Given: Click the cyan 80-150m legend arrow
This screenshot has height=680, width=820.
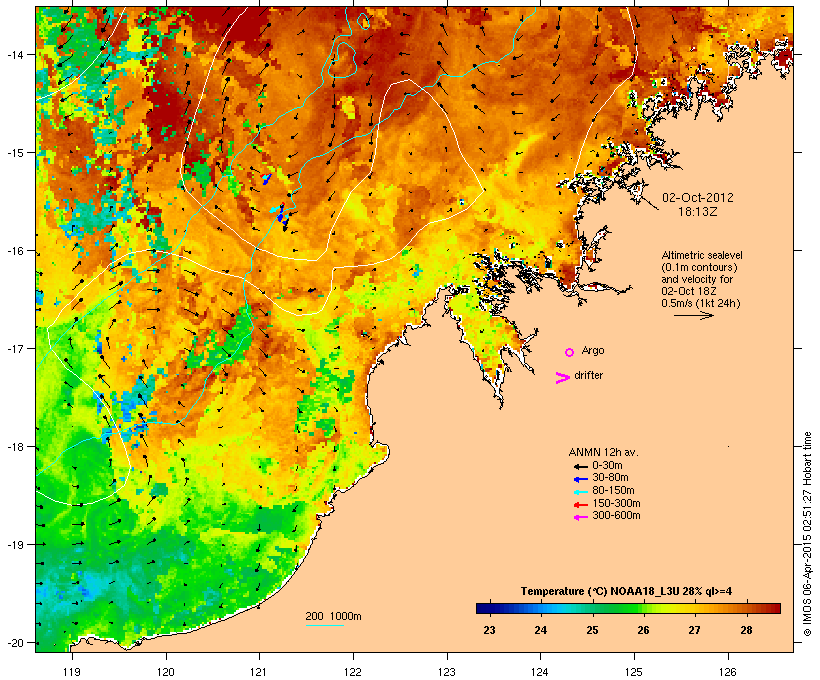Looking at the screenshot, I should (x=580, y=492).
